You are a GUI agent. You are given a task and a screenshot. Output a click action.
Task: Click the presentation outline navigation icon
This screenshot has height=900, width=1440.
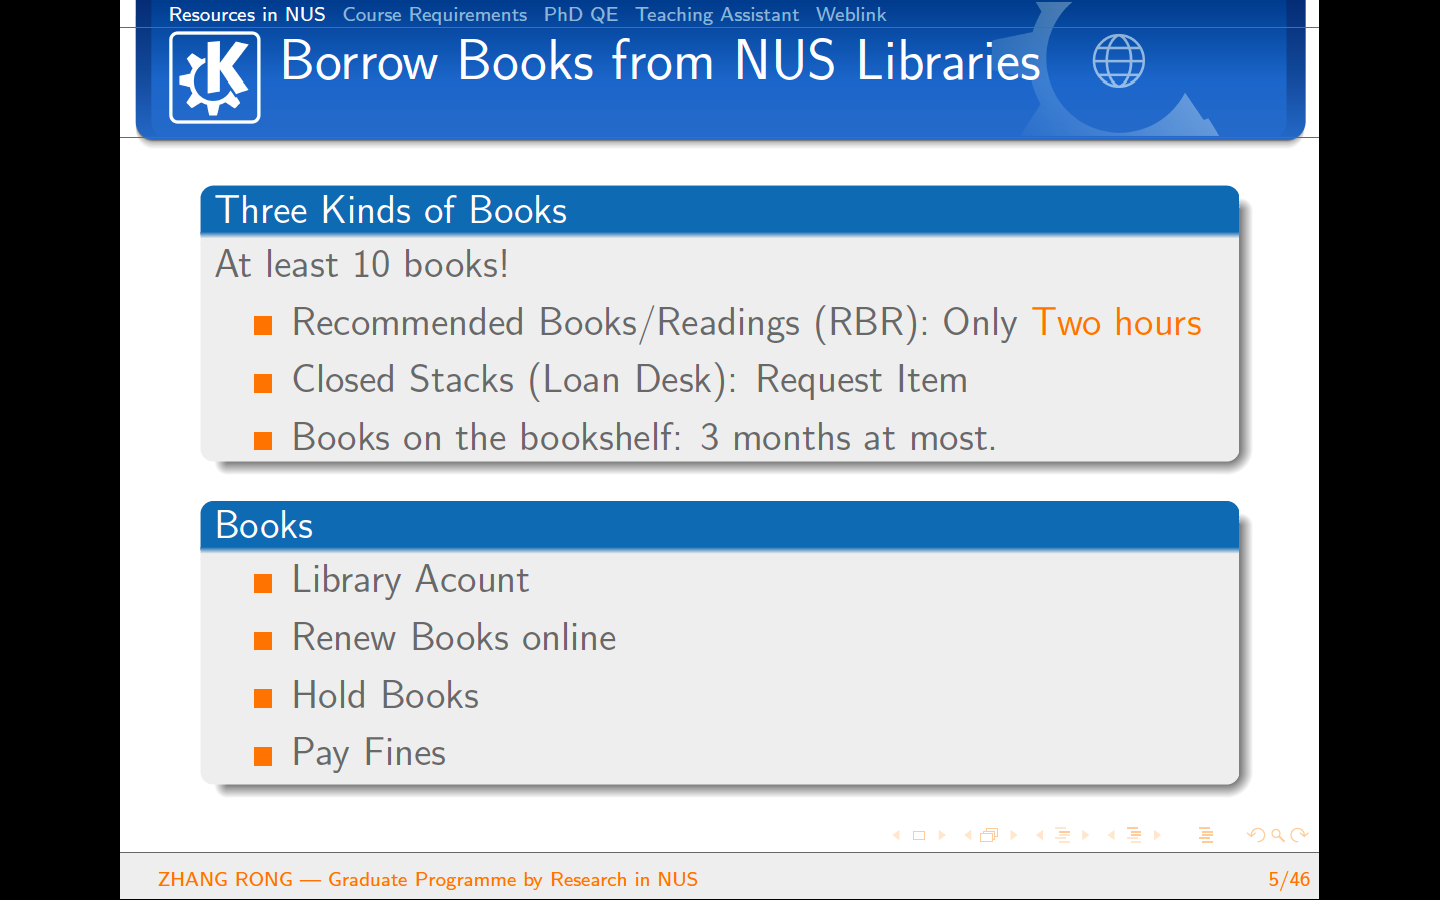coord(1206,835)
